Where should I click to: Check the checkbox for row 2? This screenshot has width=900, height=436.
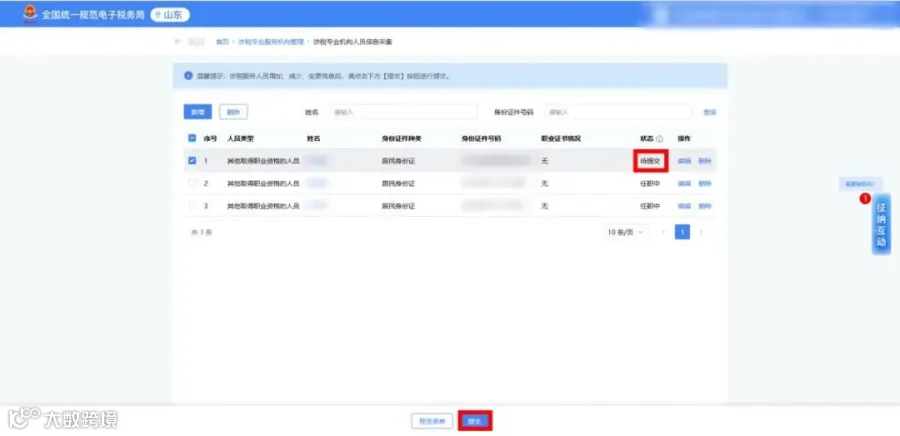click(192, 183)
